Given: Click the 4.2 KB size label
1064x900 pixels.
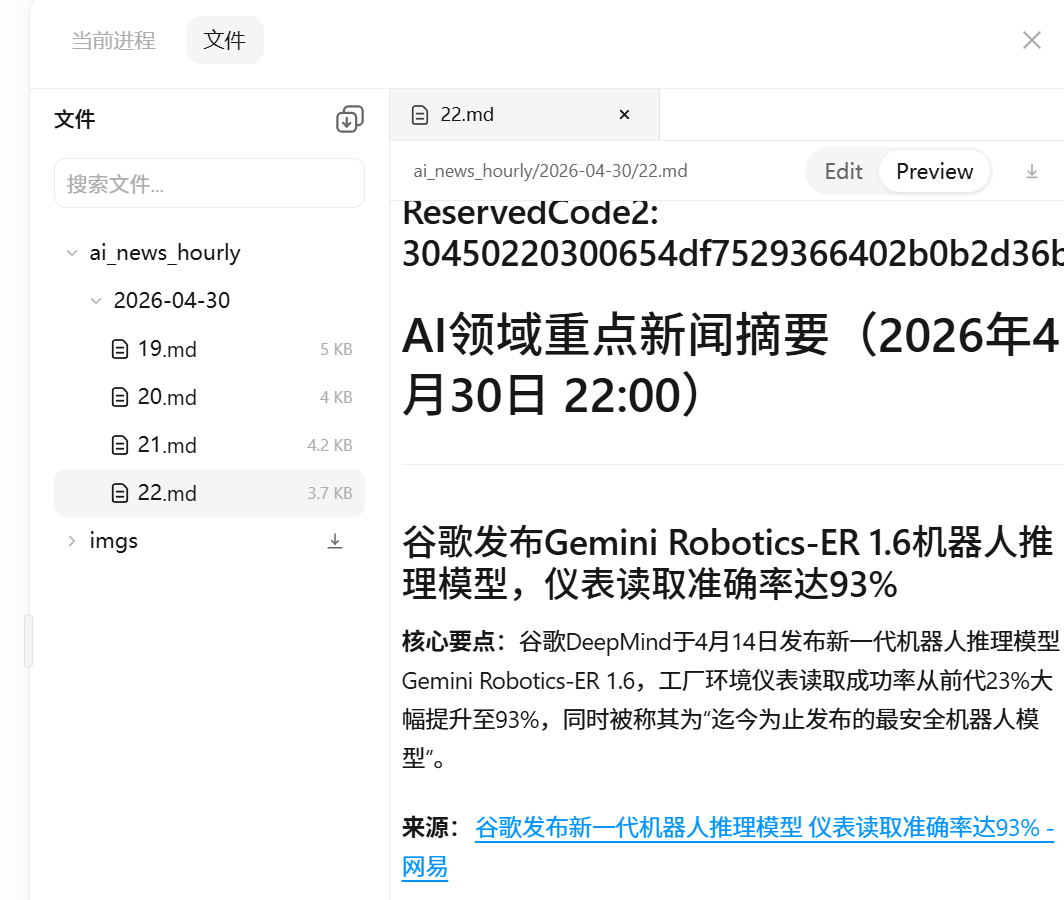Looking at the screenshot, I should (x=330, y=445).
